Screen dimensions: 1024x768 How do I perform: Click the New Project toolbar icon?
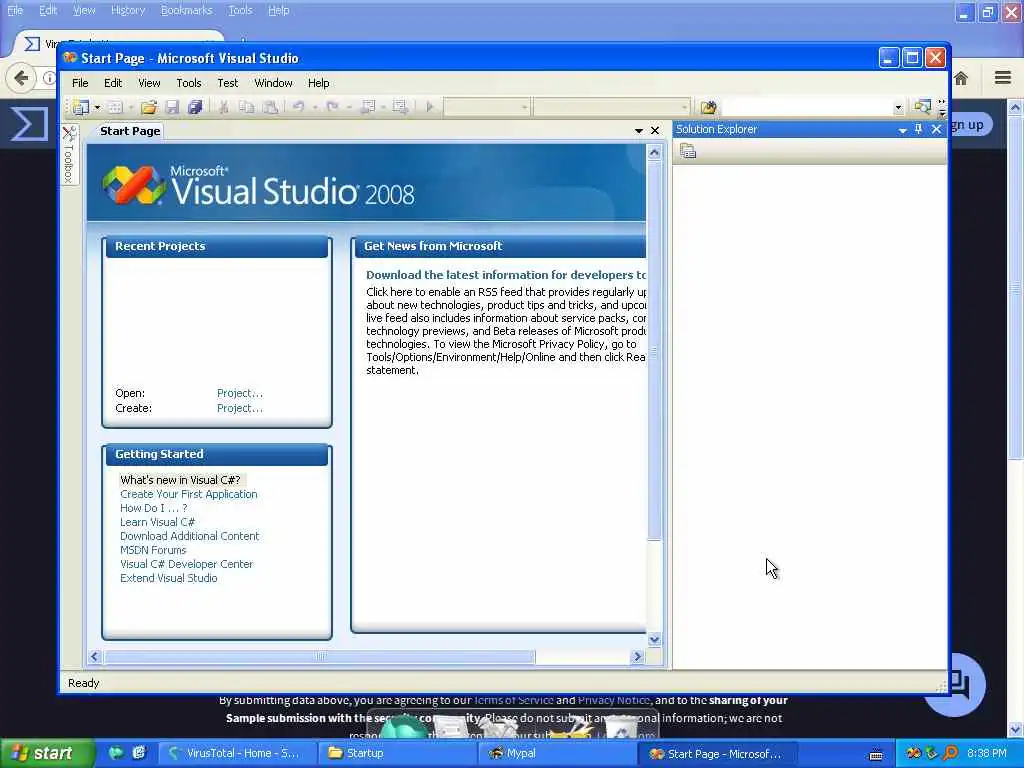click(81, 107)
